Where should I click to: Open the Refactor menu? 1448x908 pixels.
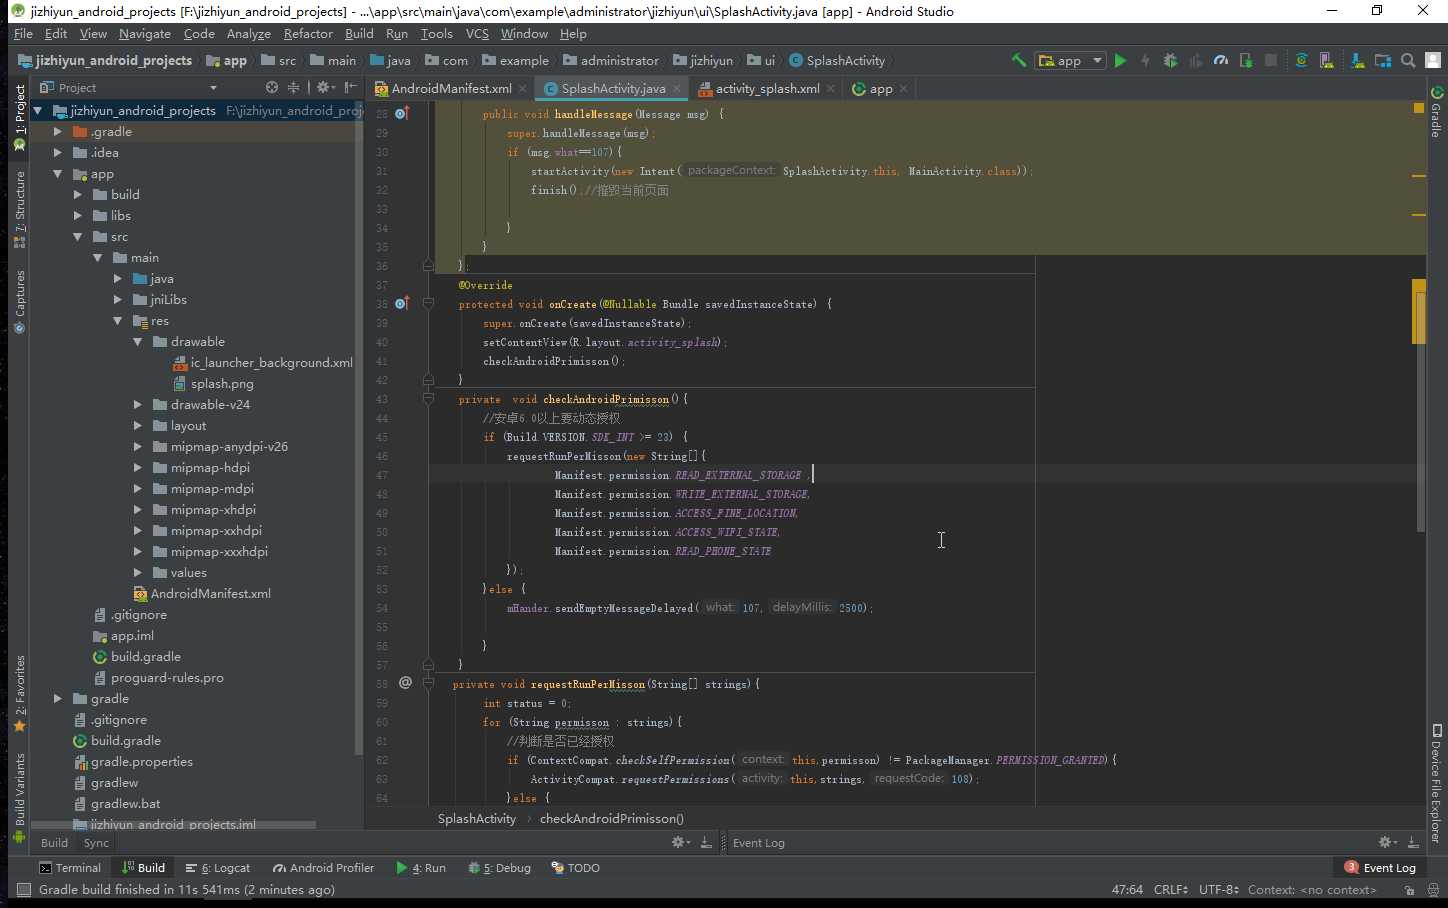point(308,33)
